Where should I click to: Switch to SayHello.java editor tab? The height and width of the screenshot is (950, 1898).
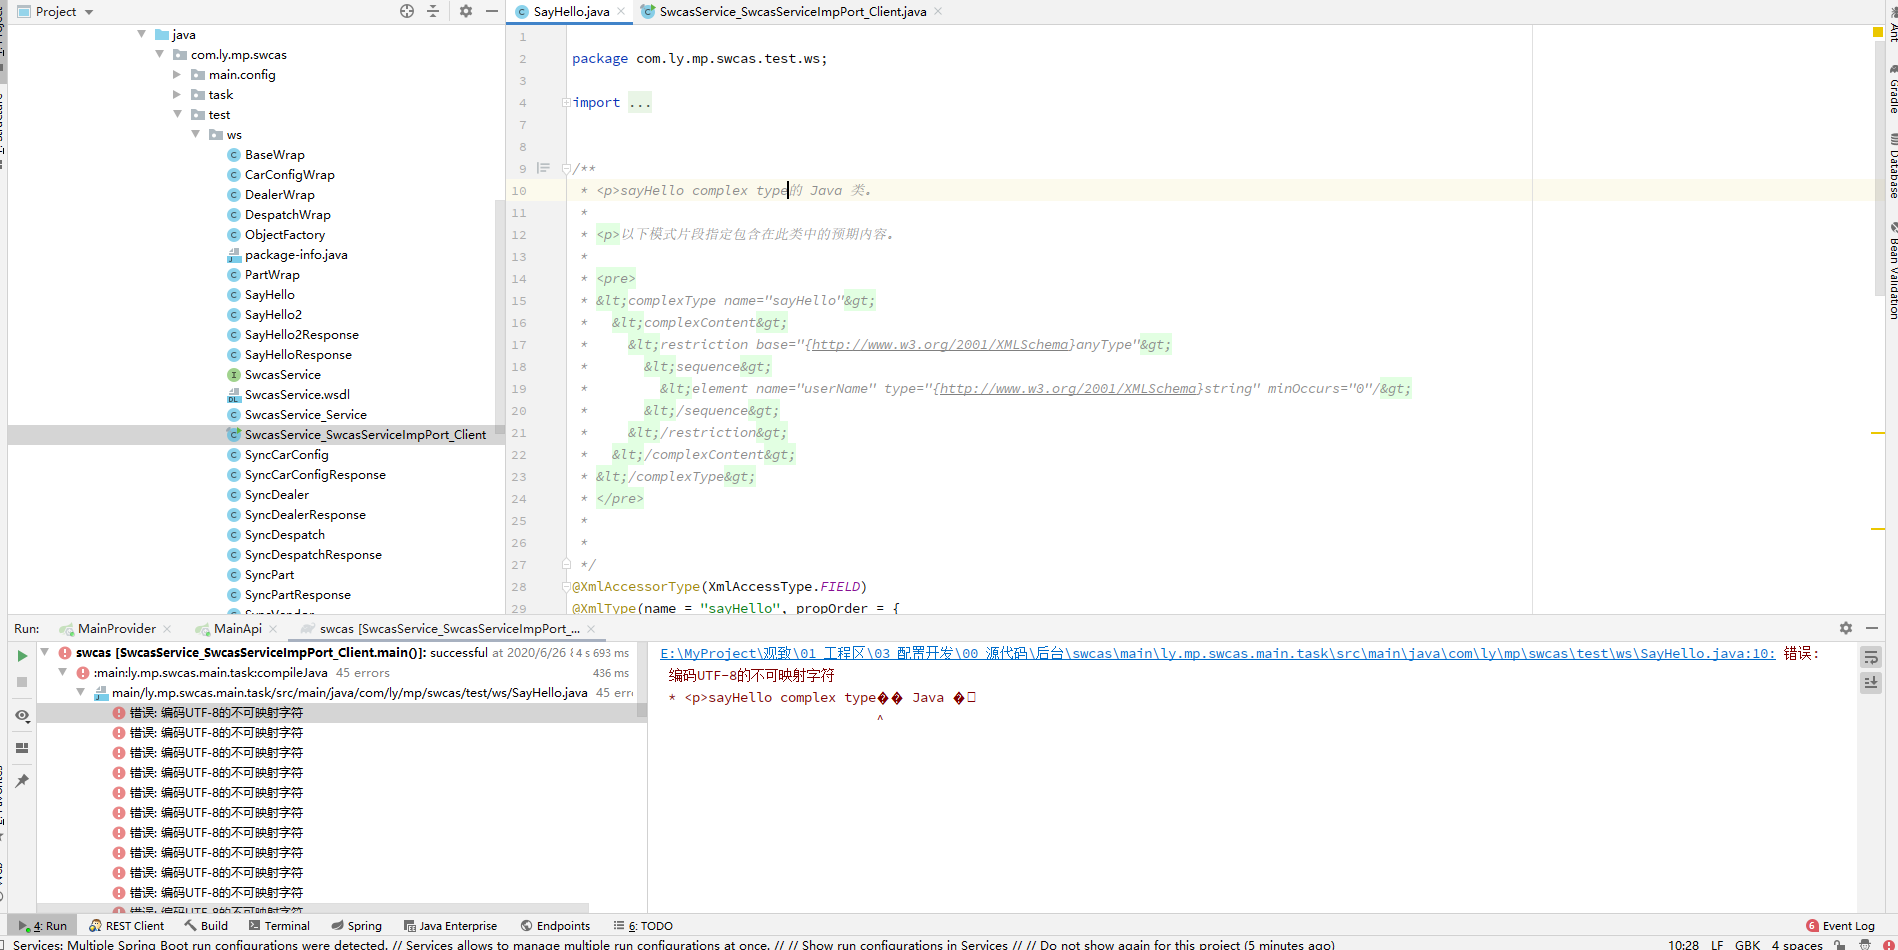coord(571,12)
